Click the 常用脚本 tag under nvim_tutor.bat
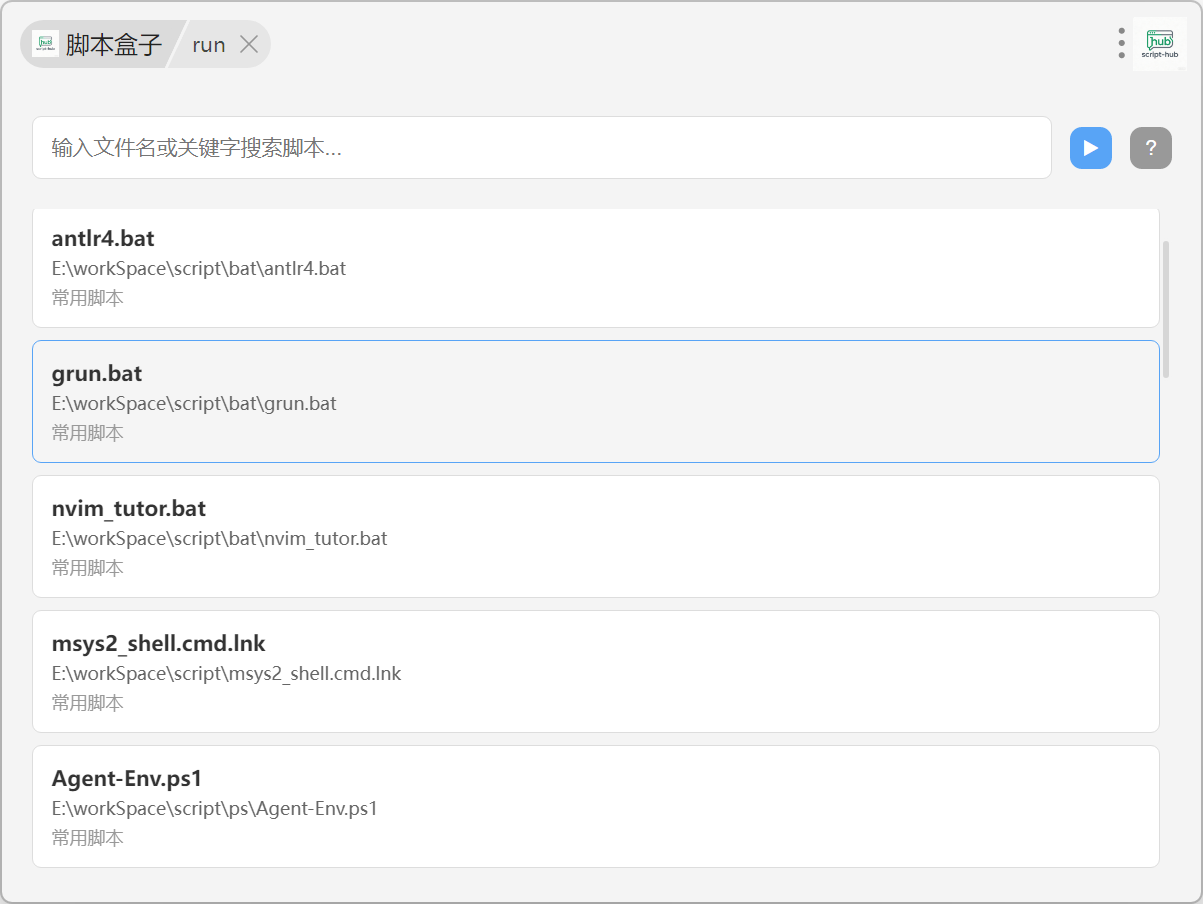Screen dimensions: 1203x904 pos(88,568)
